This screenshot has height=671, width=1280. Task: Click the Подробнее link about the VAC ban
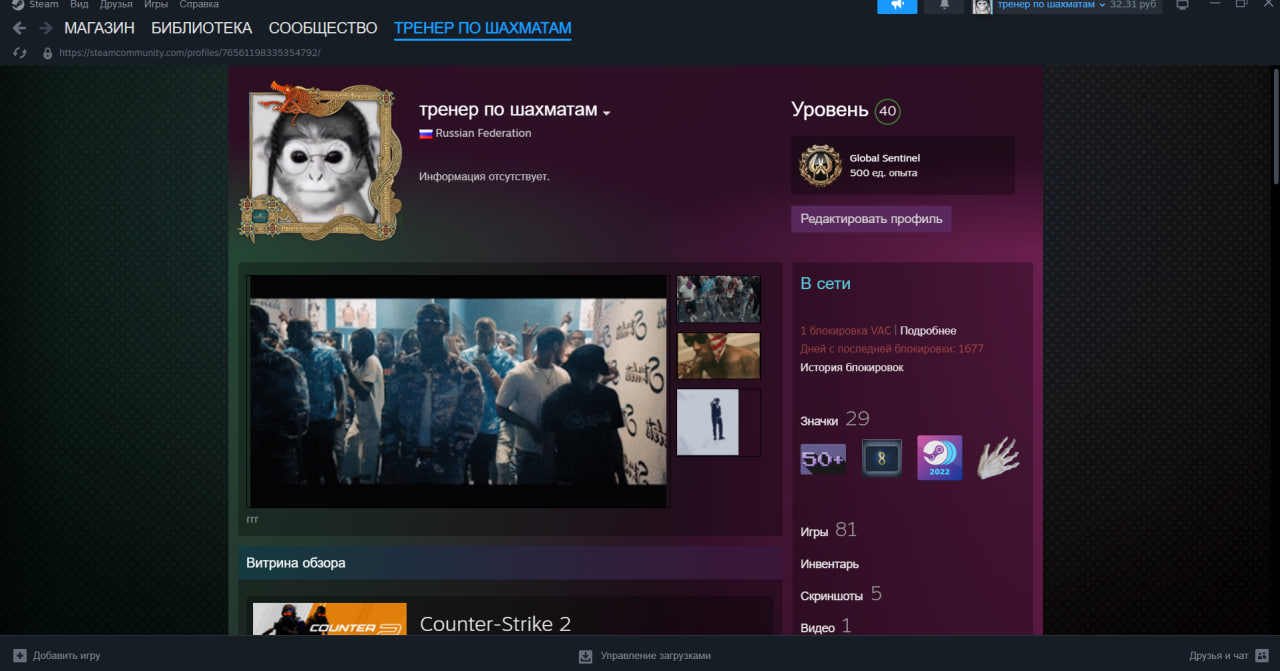(x=928, y=331)
